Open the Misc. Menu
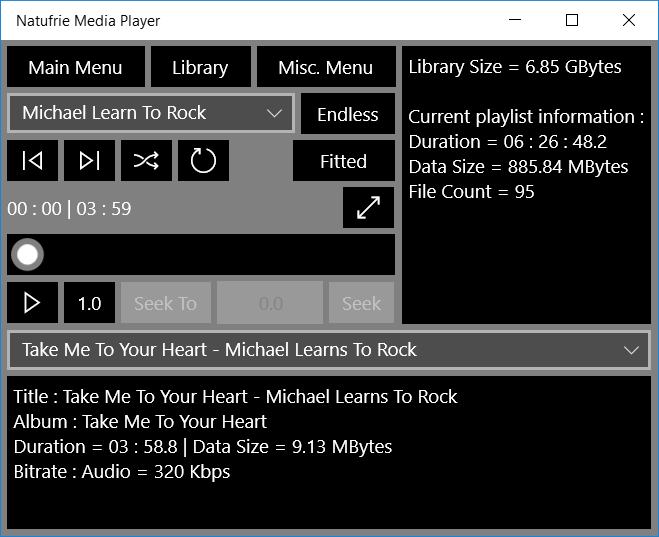Image resolution: width=659 pixels, height=537 pixels. [326, 67]
